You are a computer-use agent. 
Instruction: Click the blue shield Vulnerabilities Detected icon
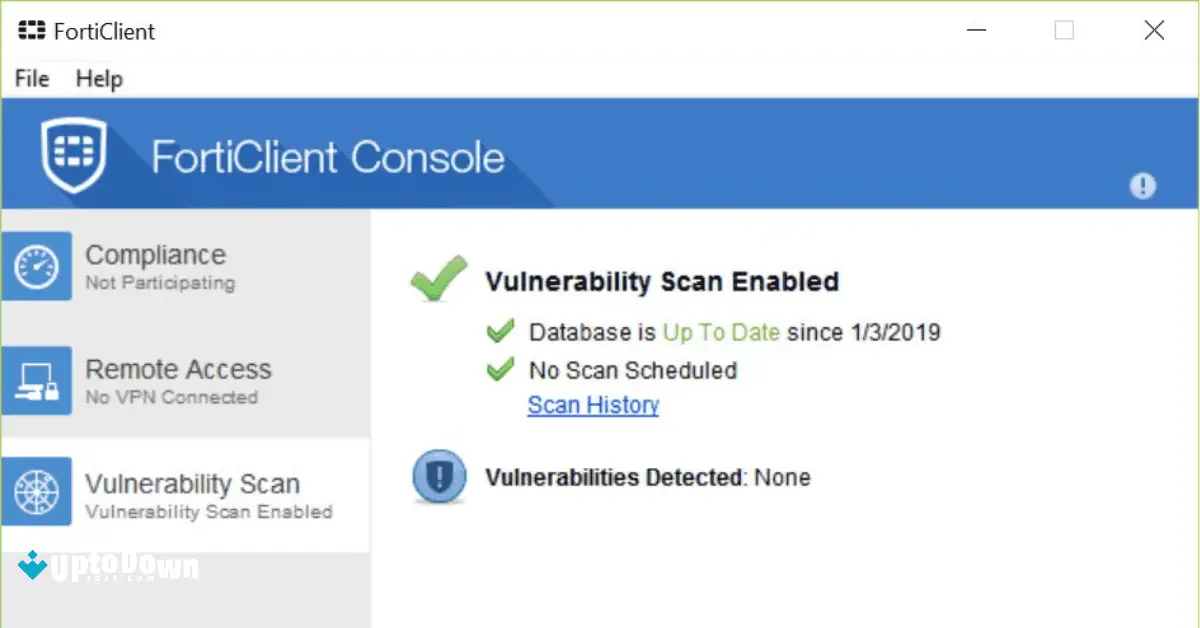(439, 477)
